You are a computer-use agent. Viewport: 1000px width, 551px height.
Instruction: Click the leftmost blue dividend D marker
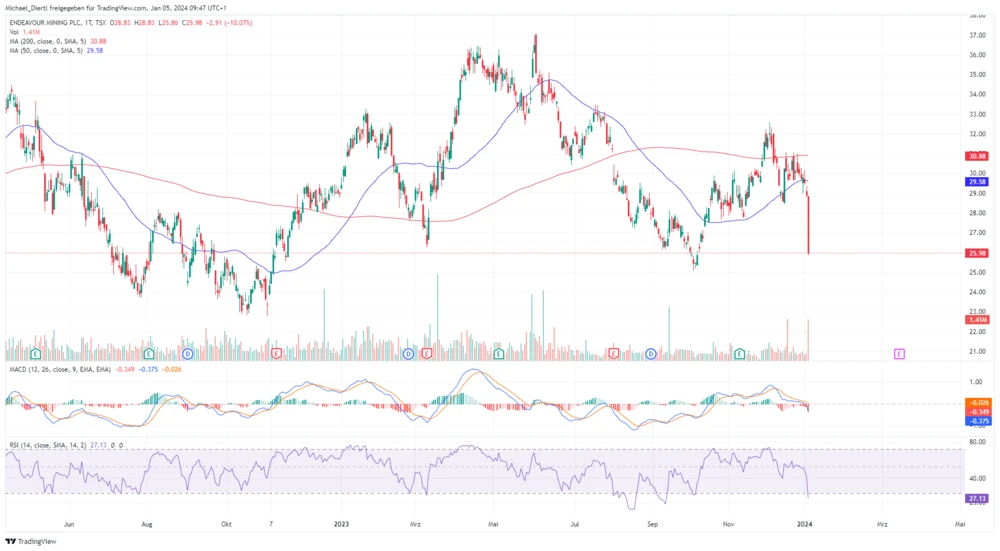pyautogui.click(x=188, y=354)
